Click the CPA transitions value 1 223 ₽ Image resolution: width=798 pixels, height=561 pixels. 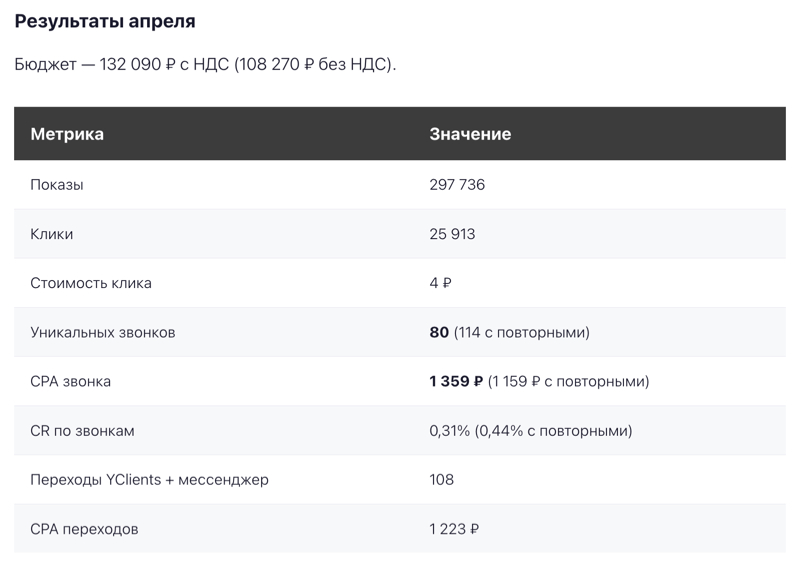click(x=454, y=529)
